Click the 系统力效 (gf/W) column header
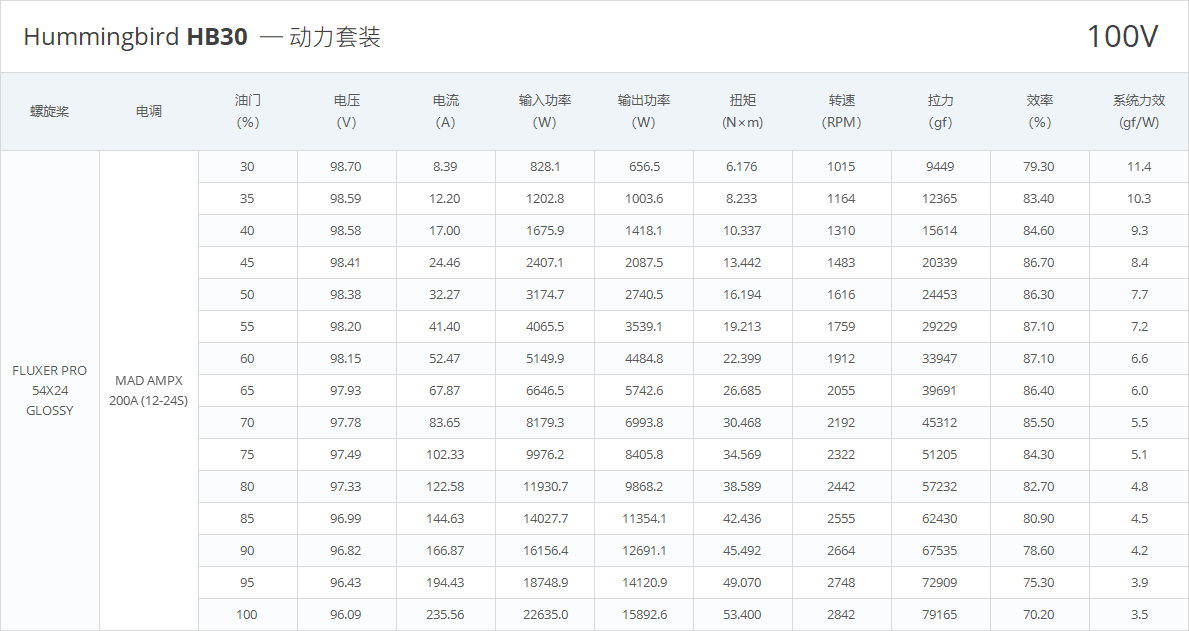1189x631 pixels. (1139, 111)
